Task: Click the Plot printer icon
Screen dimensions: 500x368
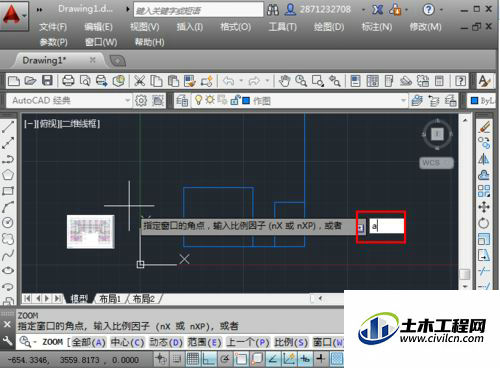Action: click(x=68, y=81)
